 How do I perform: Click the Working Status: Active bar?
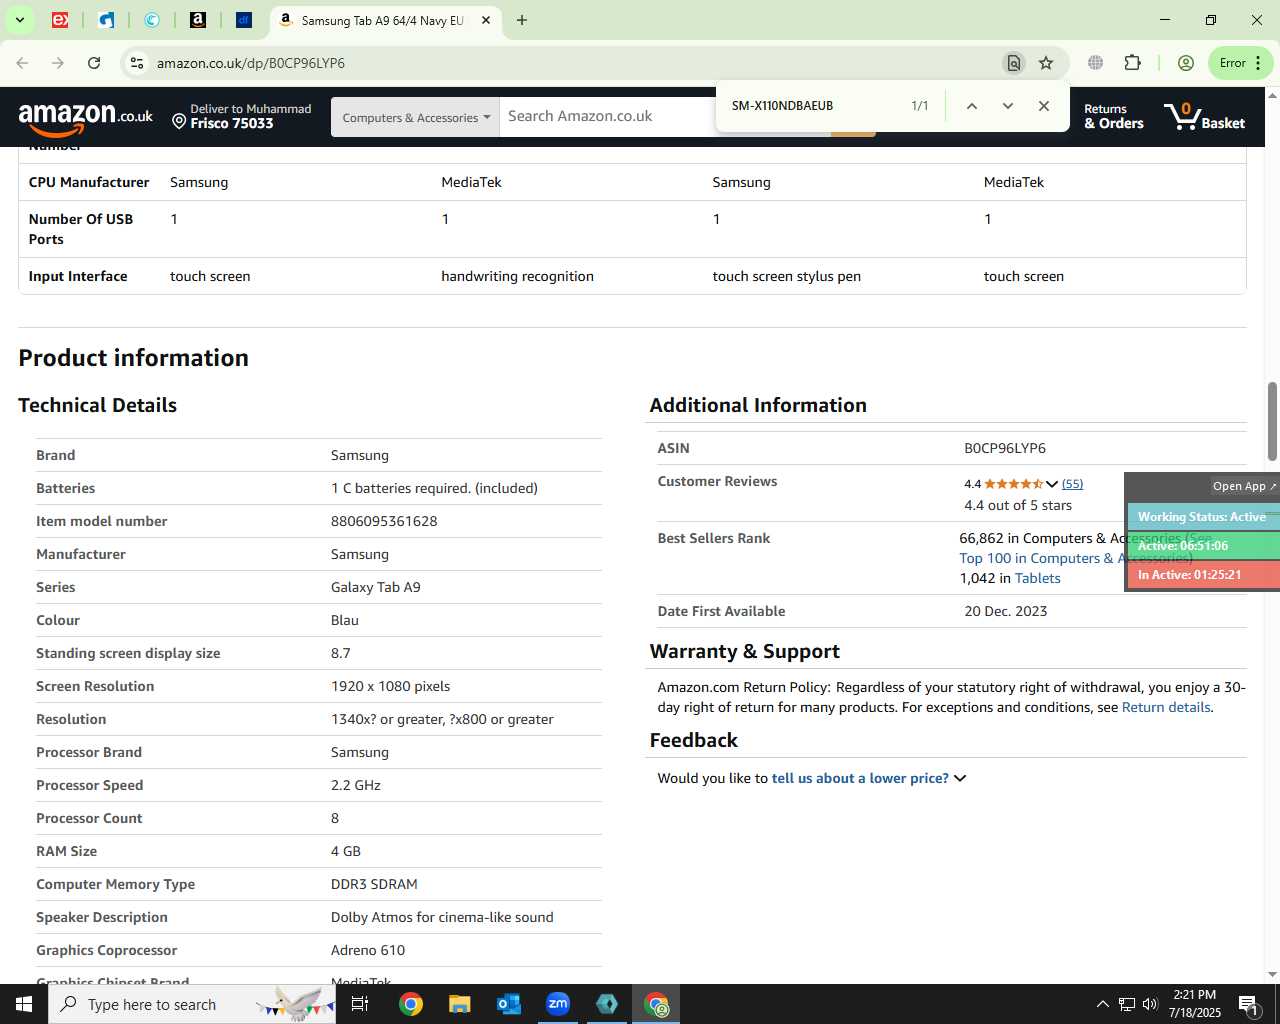point(1204,517)
